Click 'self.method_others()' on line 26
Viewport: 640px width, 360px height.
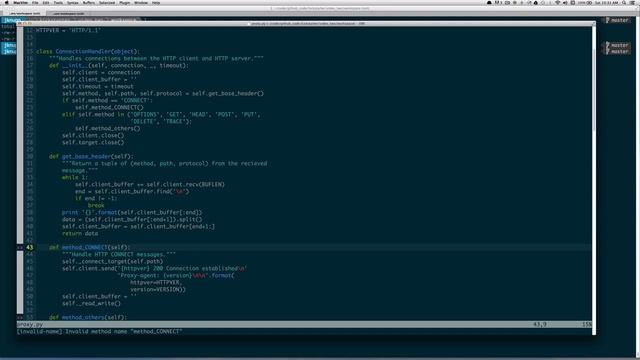click(x=108, y=128)
